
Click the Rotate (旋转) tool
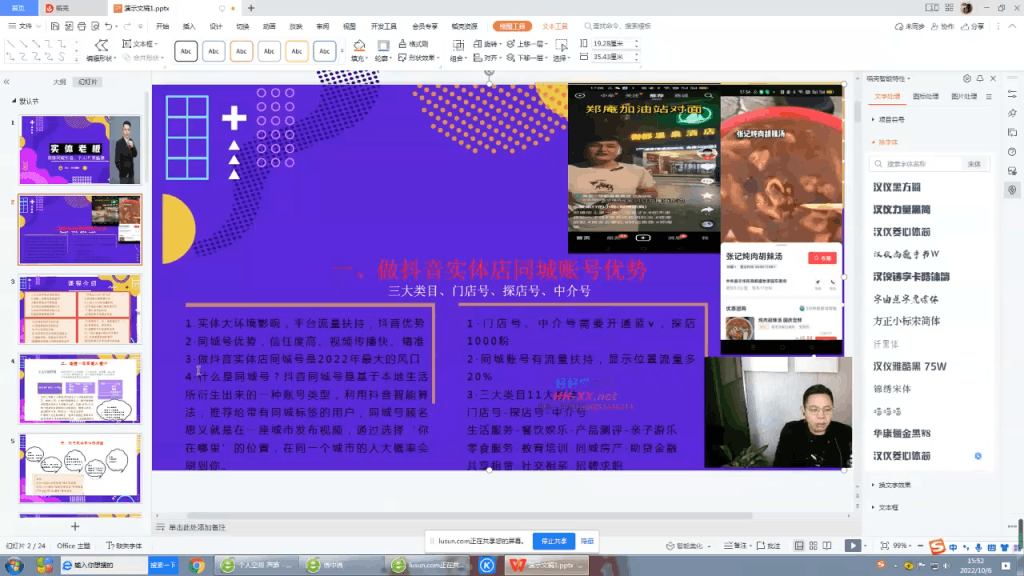tap(486, 44)
